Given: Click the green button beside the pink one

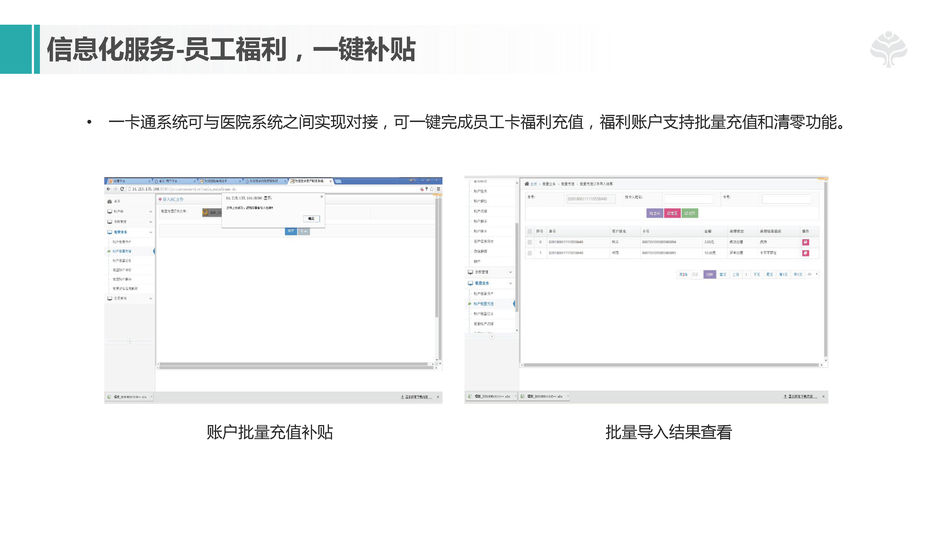Looking at the screenshot, I should coord(690,213).
